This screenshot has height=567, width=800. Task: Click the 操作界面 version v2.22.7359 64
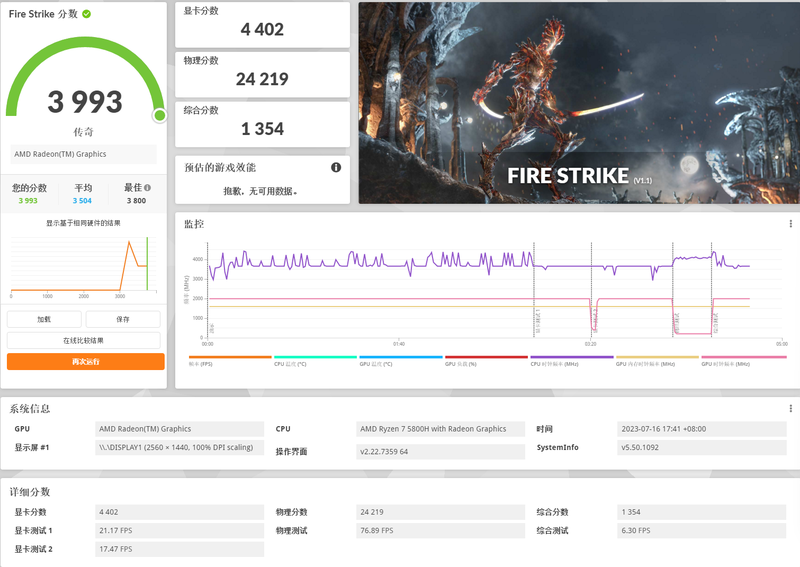(x=441, y=452)
